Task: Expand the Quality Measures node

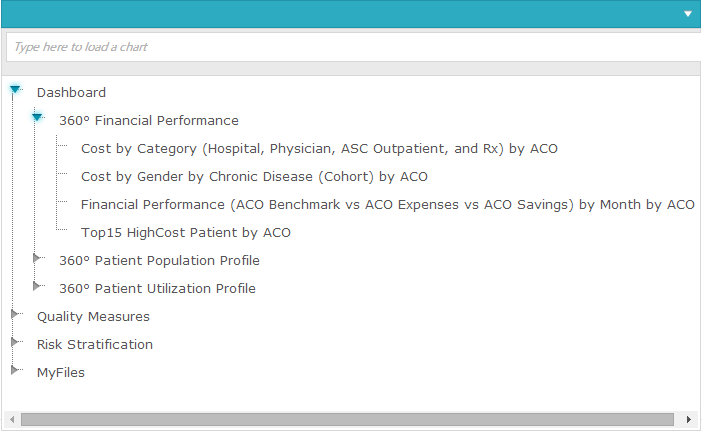Action: (15, 315)
